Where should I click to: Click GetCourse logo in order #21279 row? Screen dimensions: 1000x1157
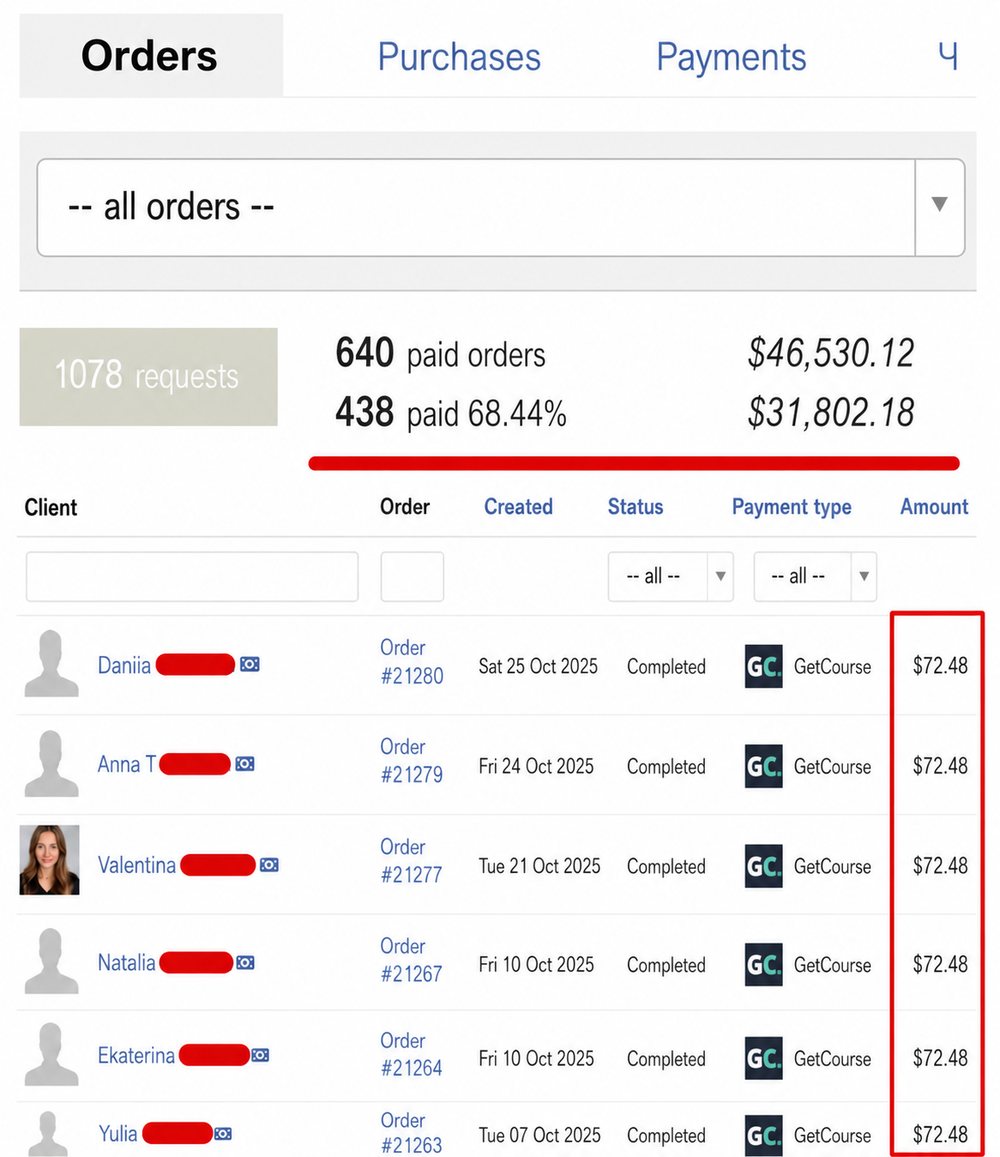[x=764, y=767]
